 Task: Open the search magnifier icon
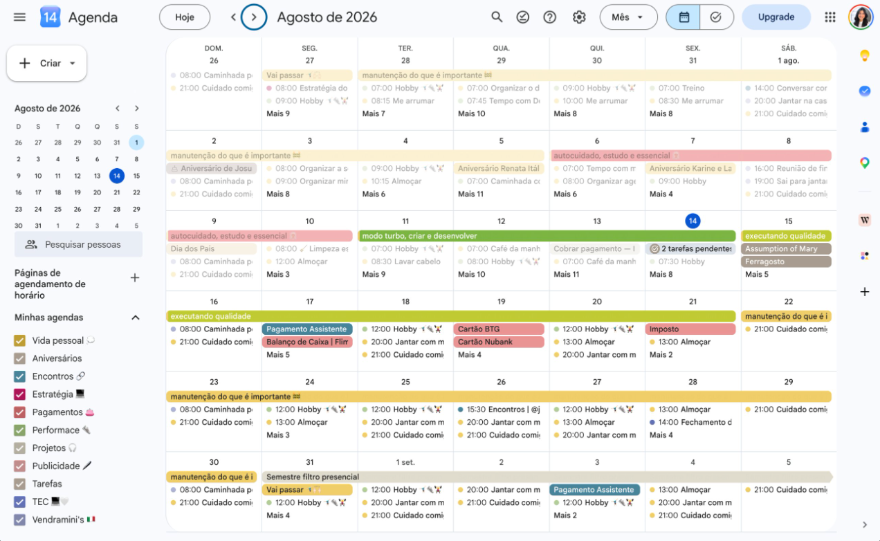click(497, 17)
